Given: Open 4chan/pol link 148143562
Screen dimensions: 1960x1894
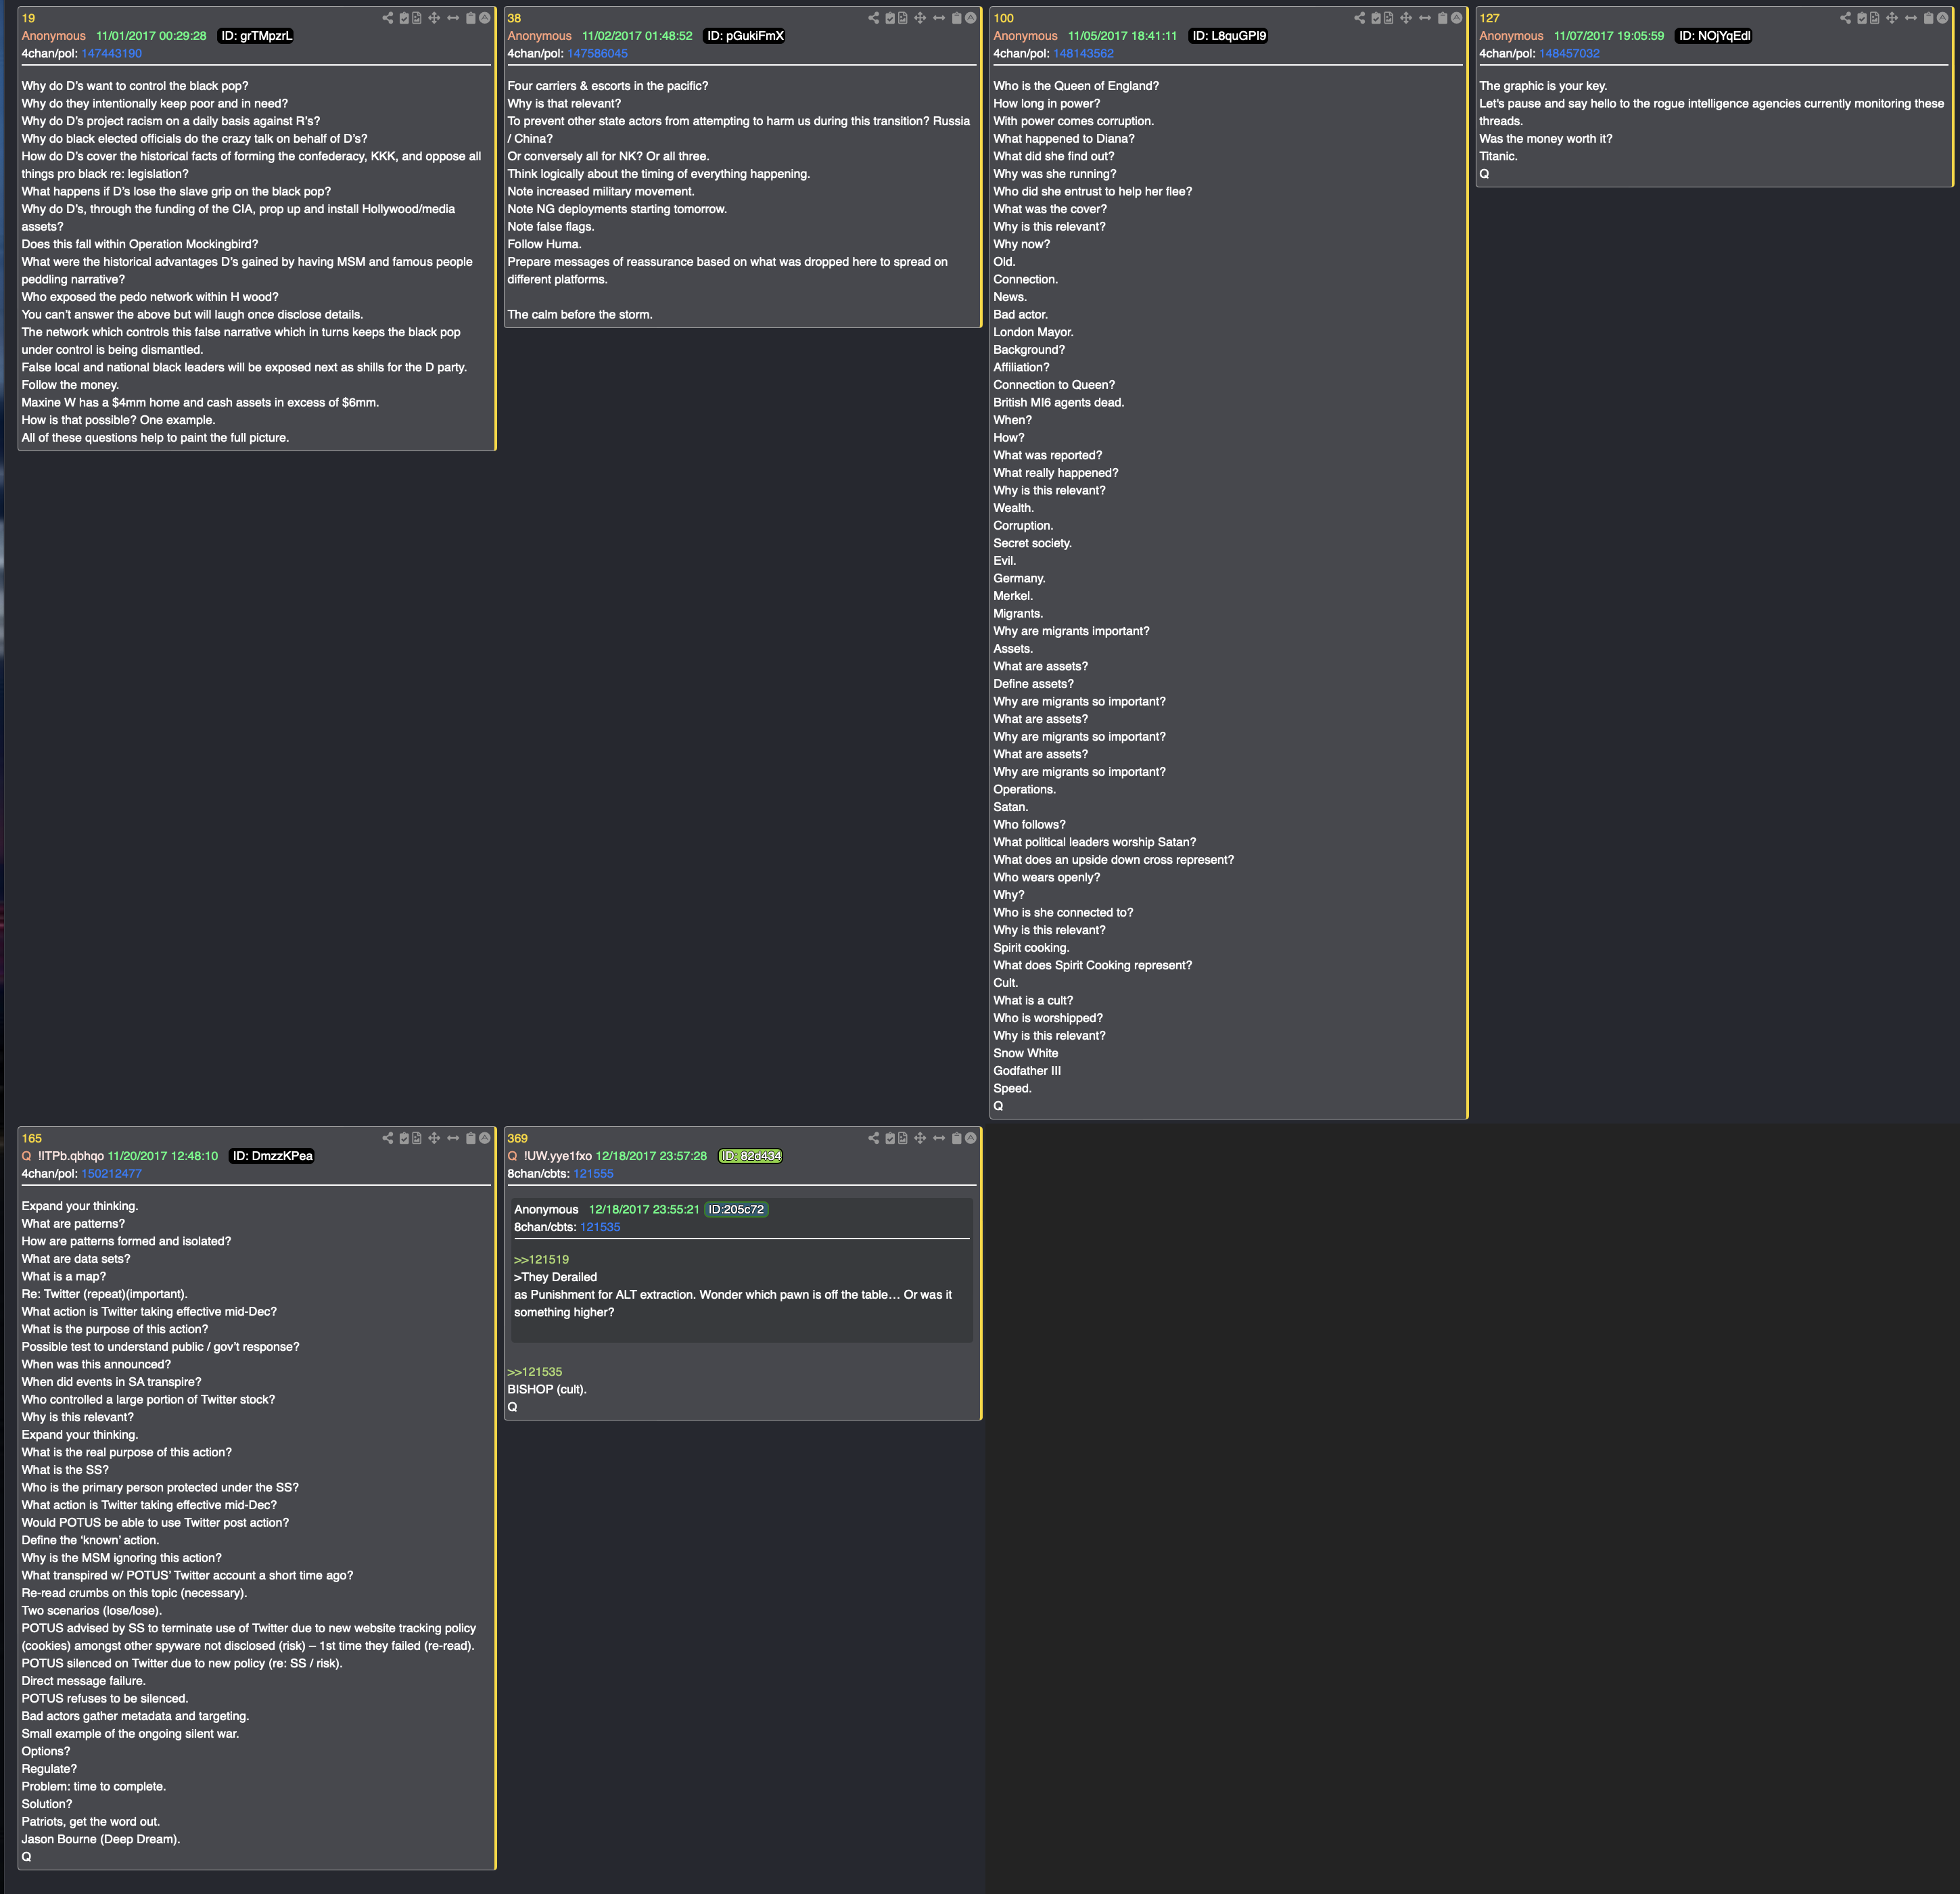Looking at the screenshot, I should pos(1083,54).
